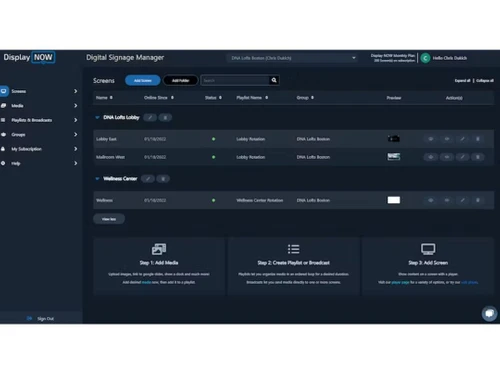
Task: Collapse the Wellness Center folder arrow
Action: click(x=97, y=179)
